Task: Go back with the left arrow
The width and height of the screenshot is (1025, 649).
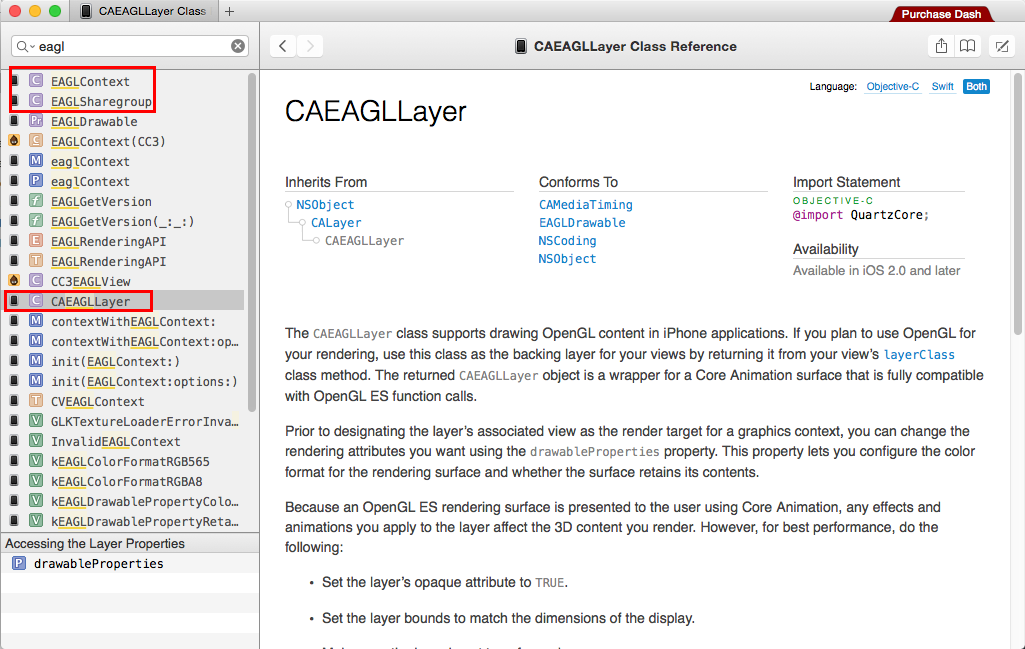Action: [284, 46]
